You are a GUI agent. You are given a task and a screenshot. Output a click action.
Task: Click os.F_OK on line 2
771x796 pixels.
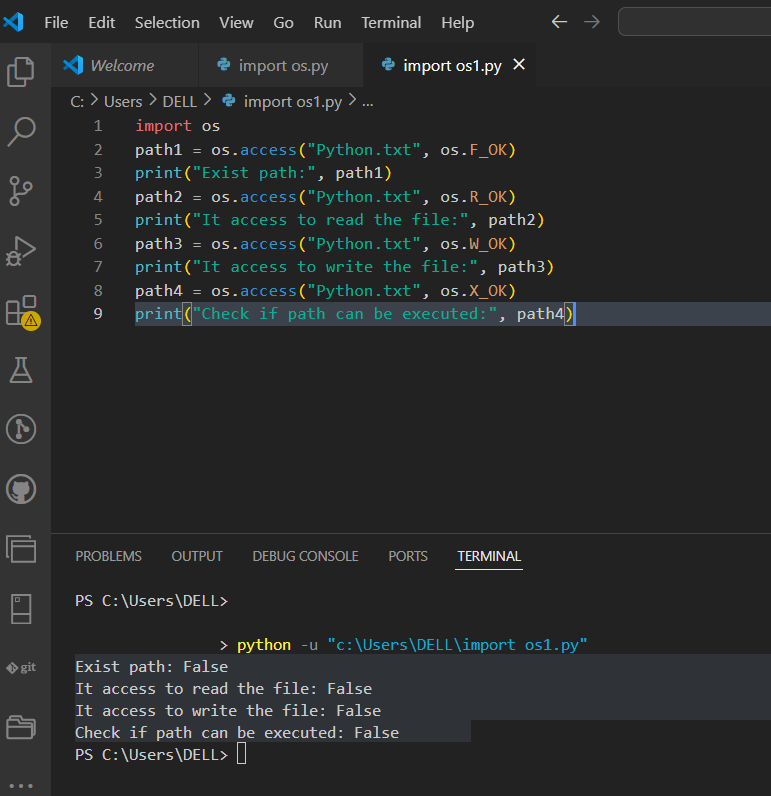click(474, 150)
